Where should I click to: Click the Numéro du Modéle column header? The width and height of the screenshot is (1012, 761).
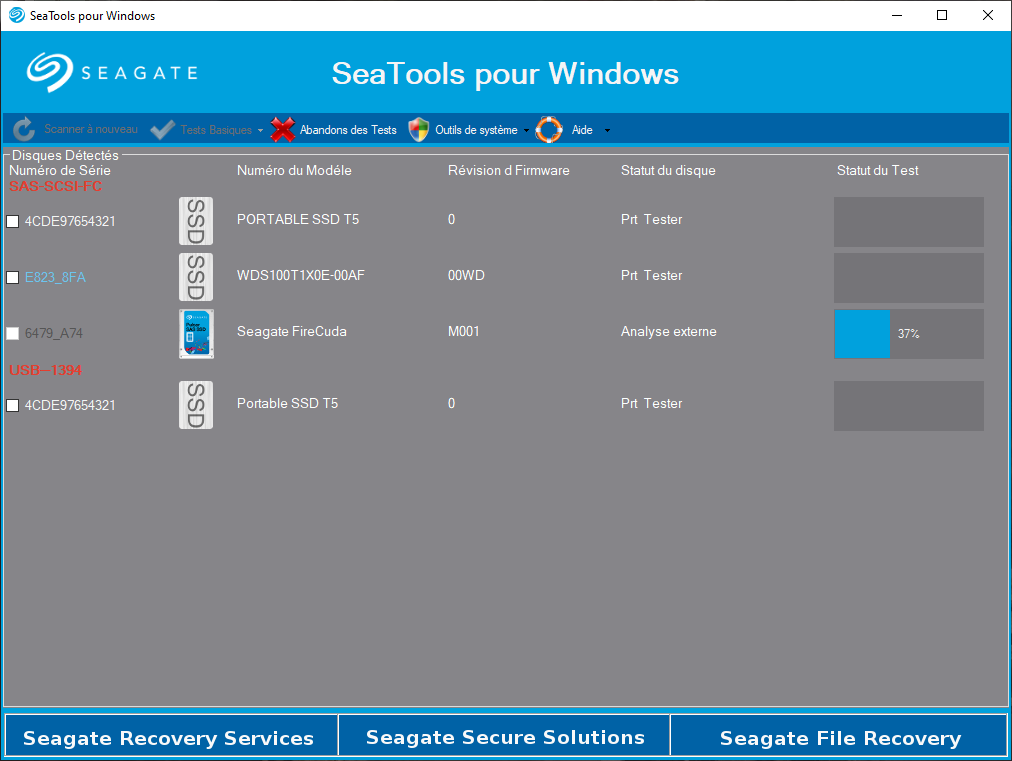(x=294, y=170)
